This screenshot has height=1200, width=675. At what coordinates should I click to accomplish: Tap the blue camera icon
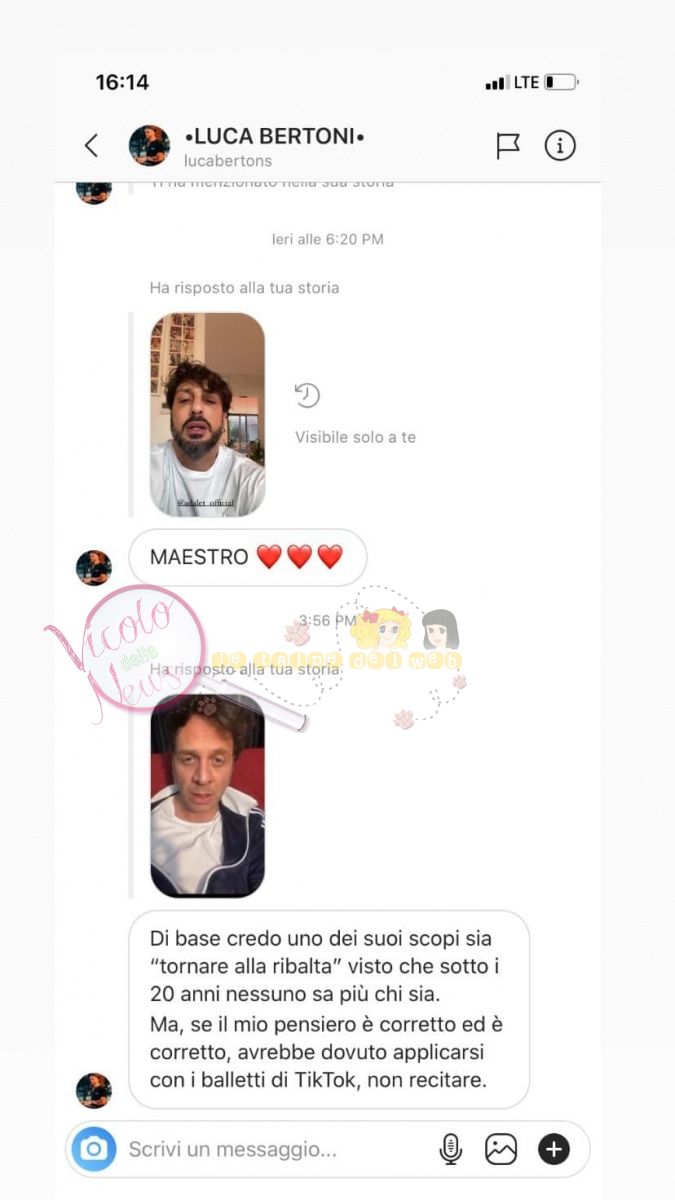(x=94, y=1149)
